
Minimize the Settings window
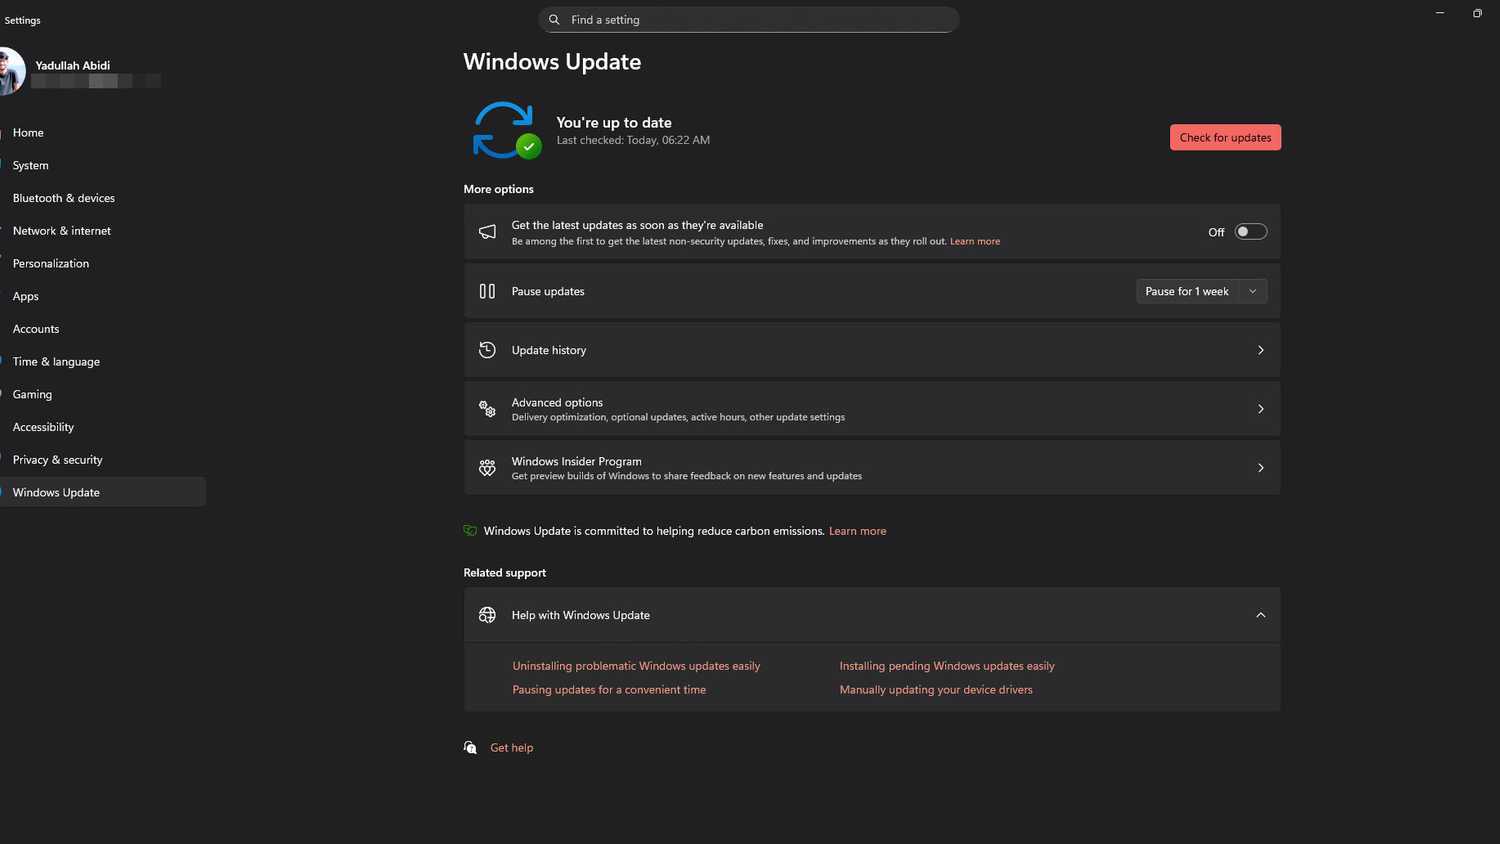(1440, 13)
